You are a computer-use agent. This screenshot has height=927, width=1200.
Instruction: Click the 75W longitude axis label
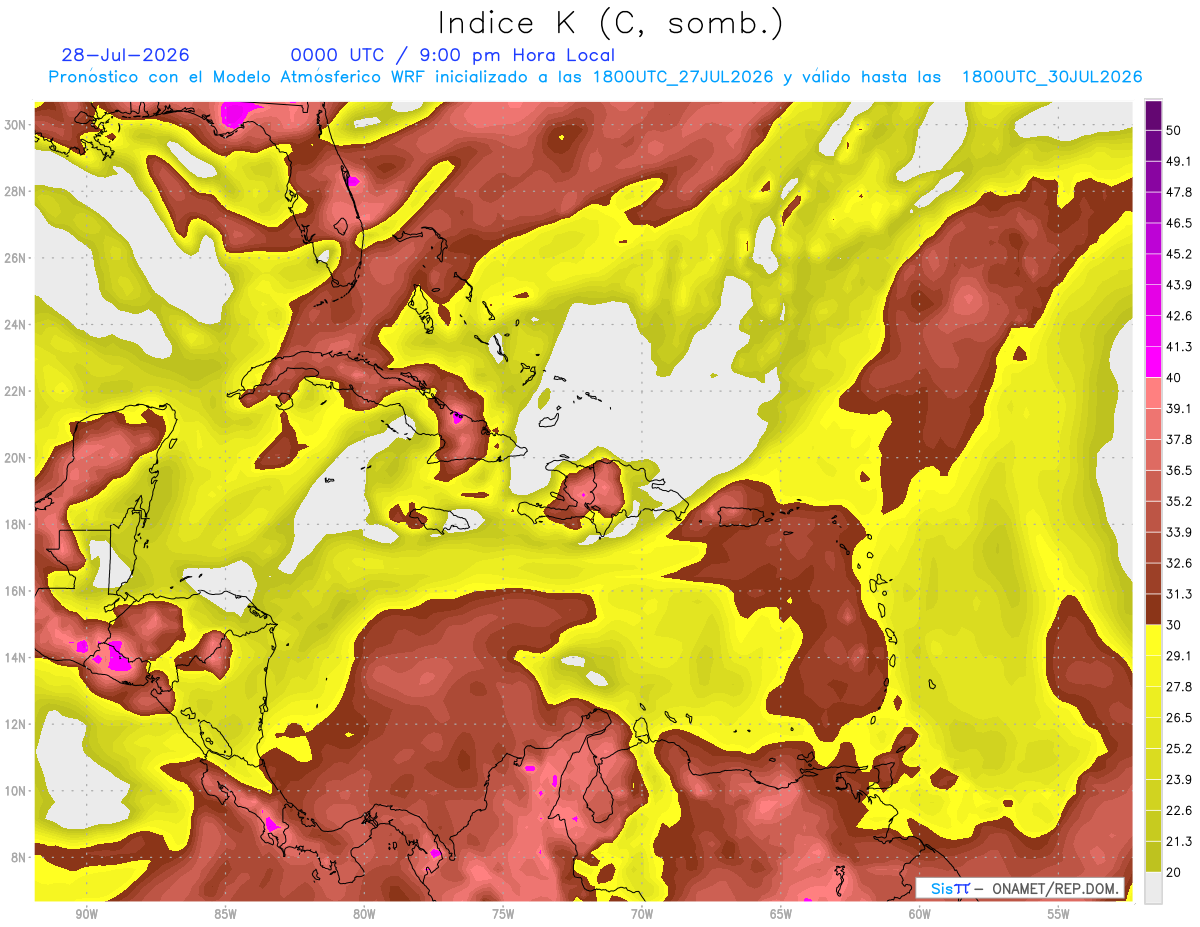point(503,914)
